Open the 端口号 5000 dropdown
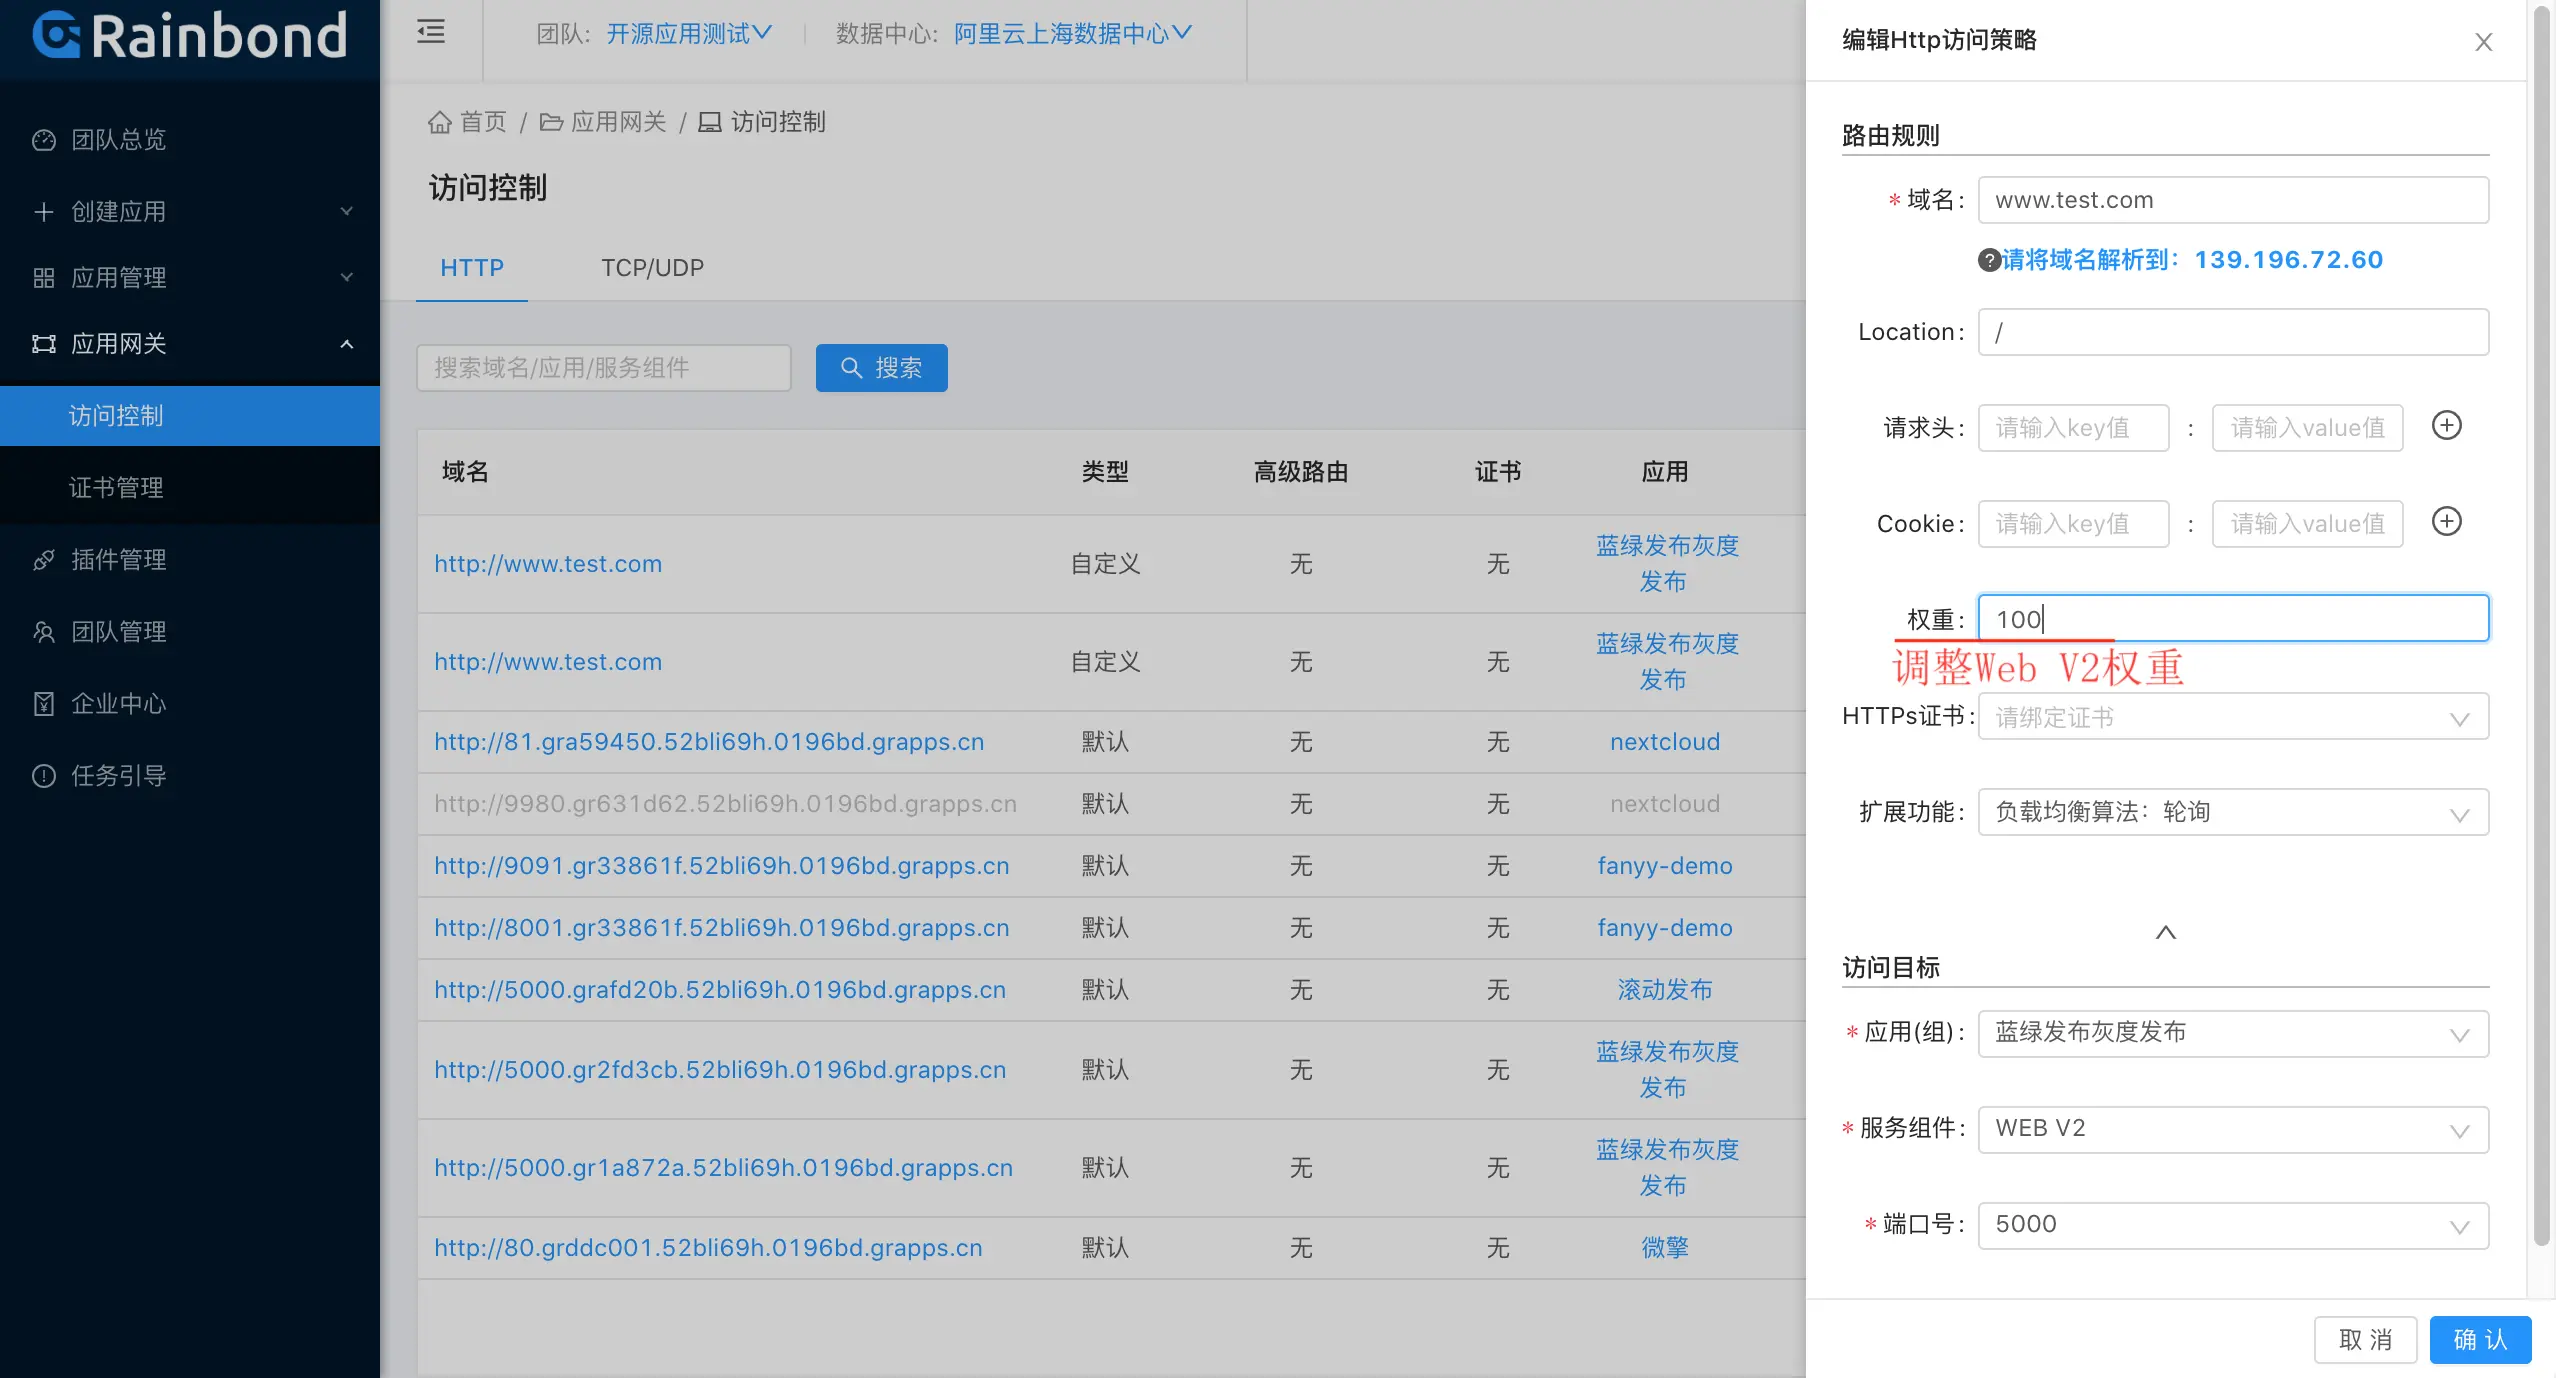Screen dimensions: 2556x1378 tap(2232, 1225)
